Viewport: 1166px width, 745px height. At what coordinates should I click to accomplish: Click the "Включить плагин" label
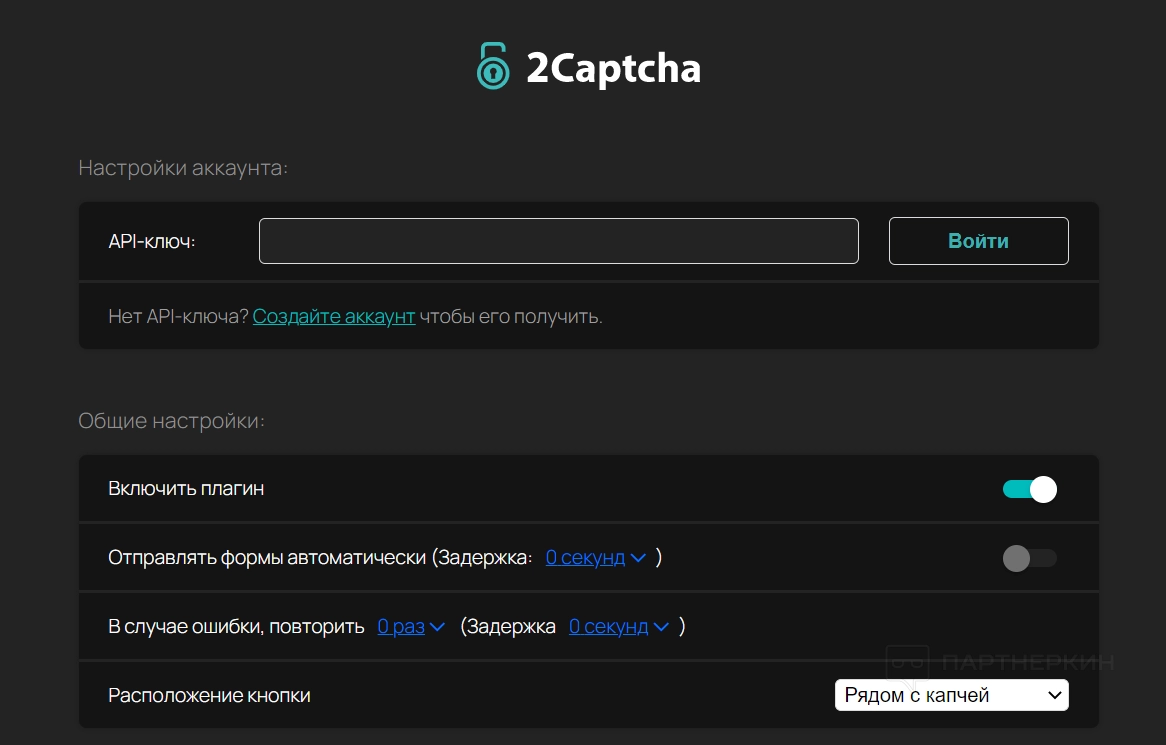[186, 489]
